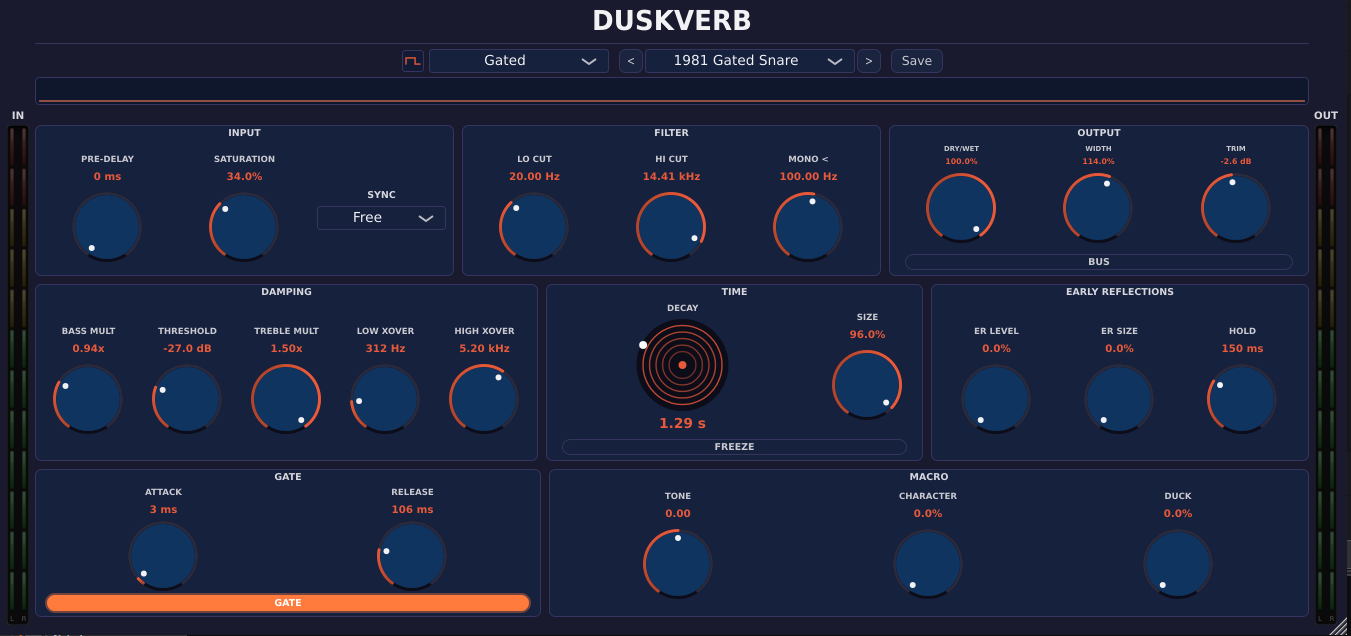Click the ER Level knob
Viewport: 1351px width, 636px height.
coord(996,399)
